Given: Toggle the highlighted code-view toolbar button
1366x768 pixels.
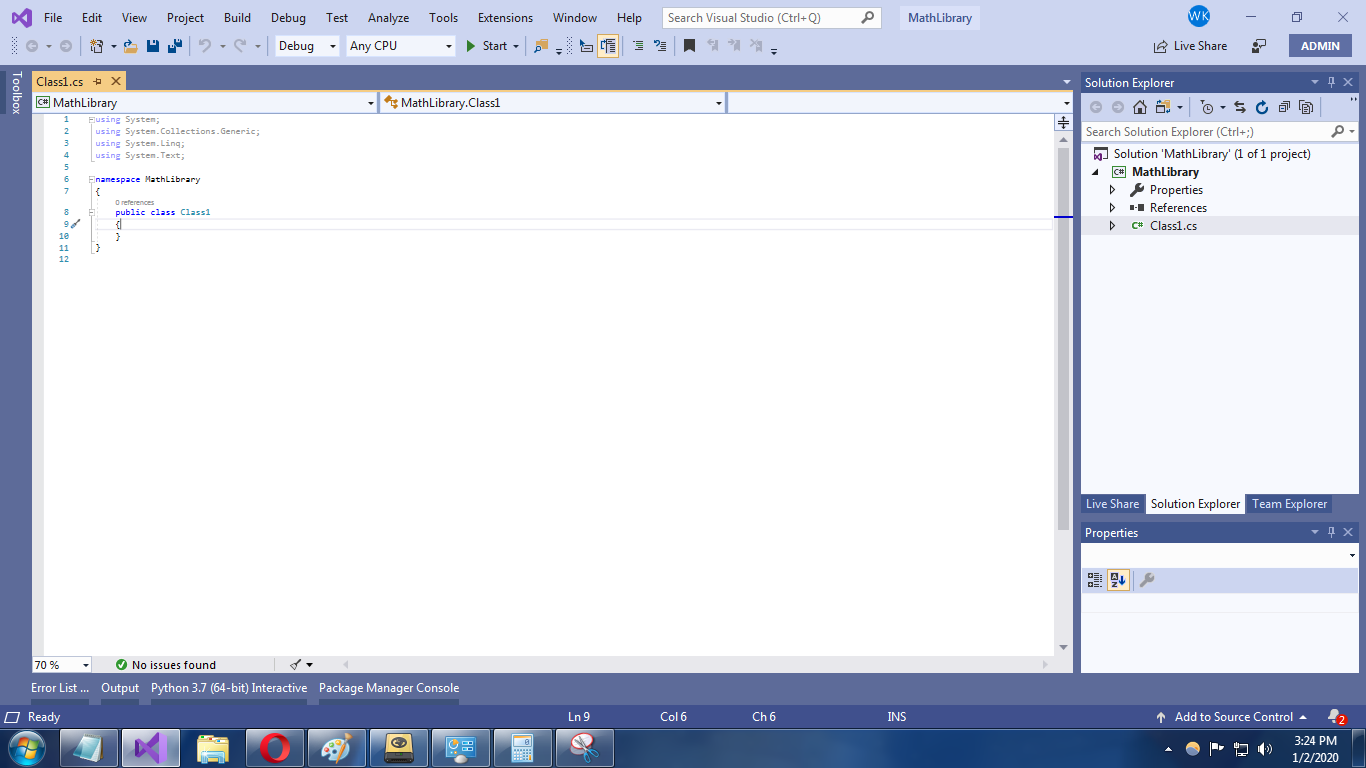Looking at the screenshot, I should pos(608,46).
